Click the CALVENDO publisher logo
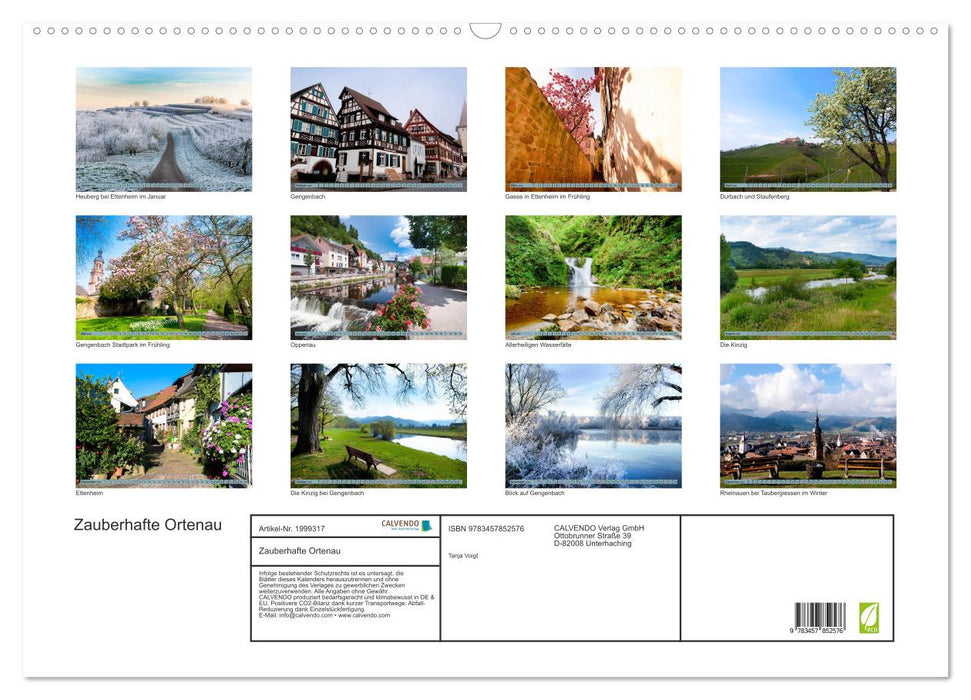971x700 pixels. point(399,523)
